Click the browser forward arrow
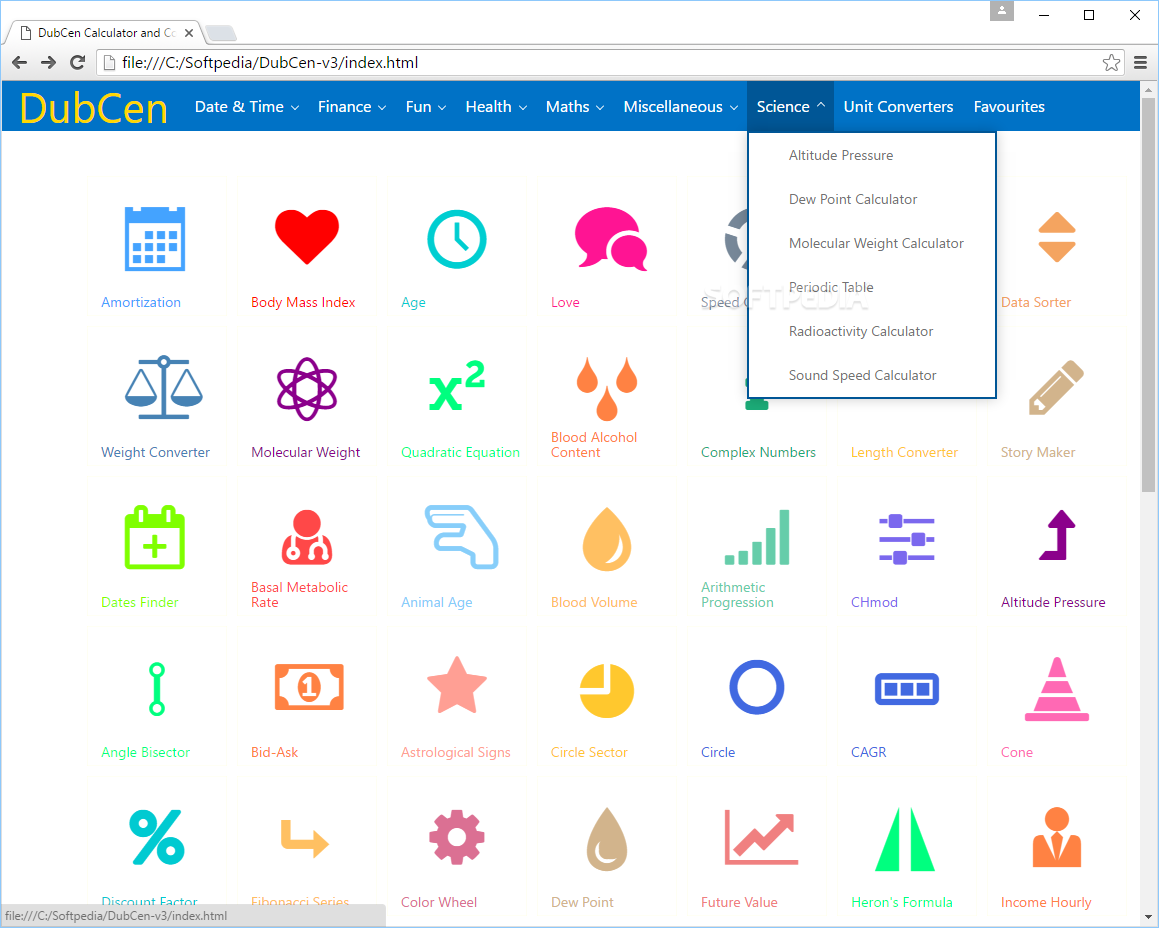 pos(49,63)
